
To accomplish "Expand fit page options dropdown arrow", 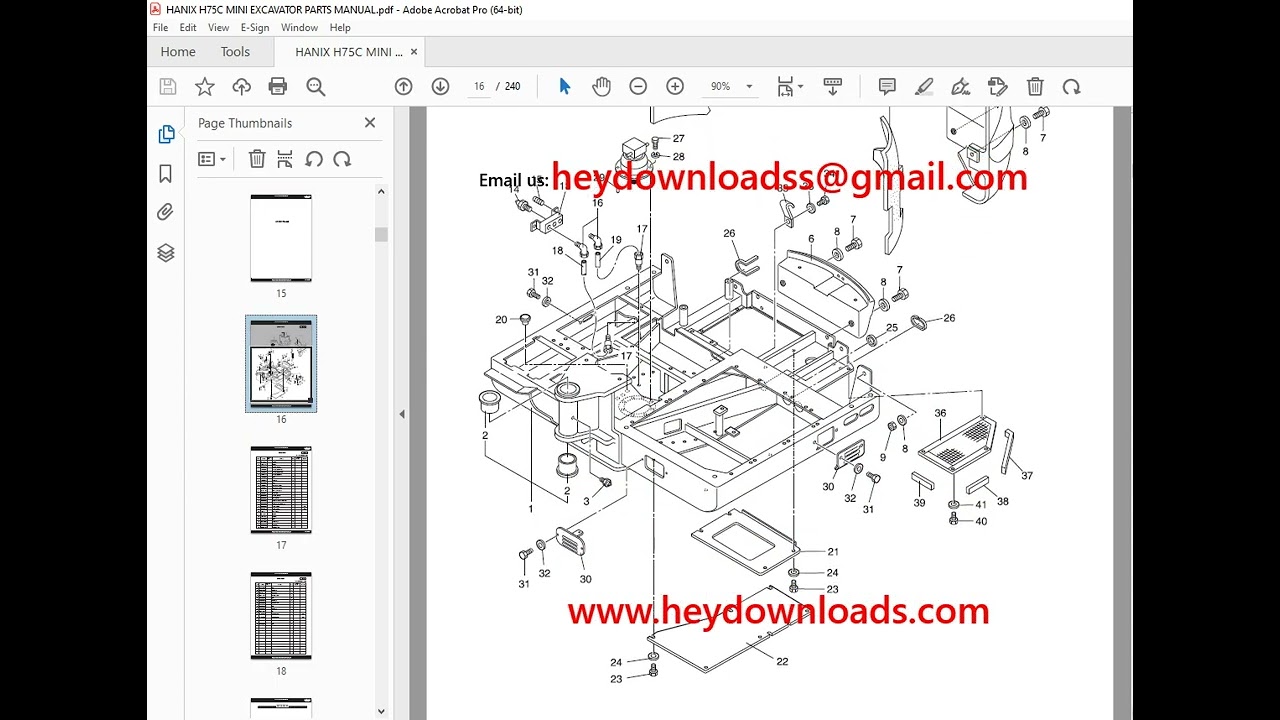I will (x=800, y=88).
